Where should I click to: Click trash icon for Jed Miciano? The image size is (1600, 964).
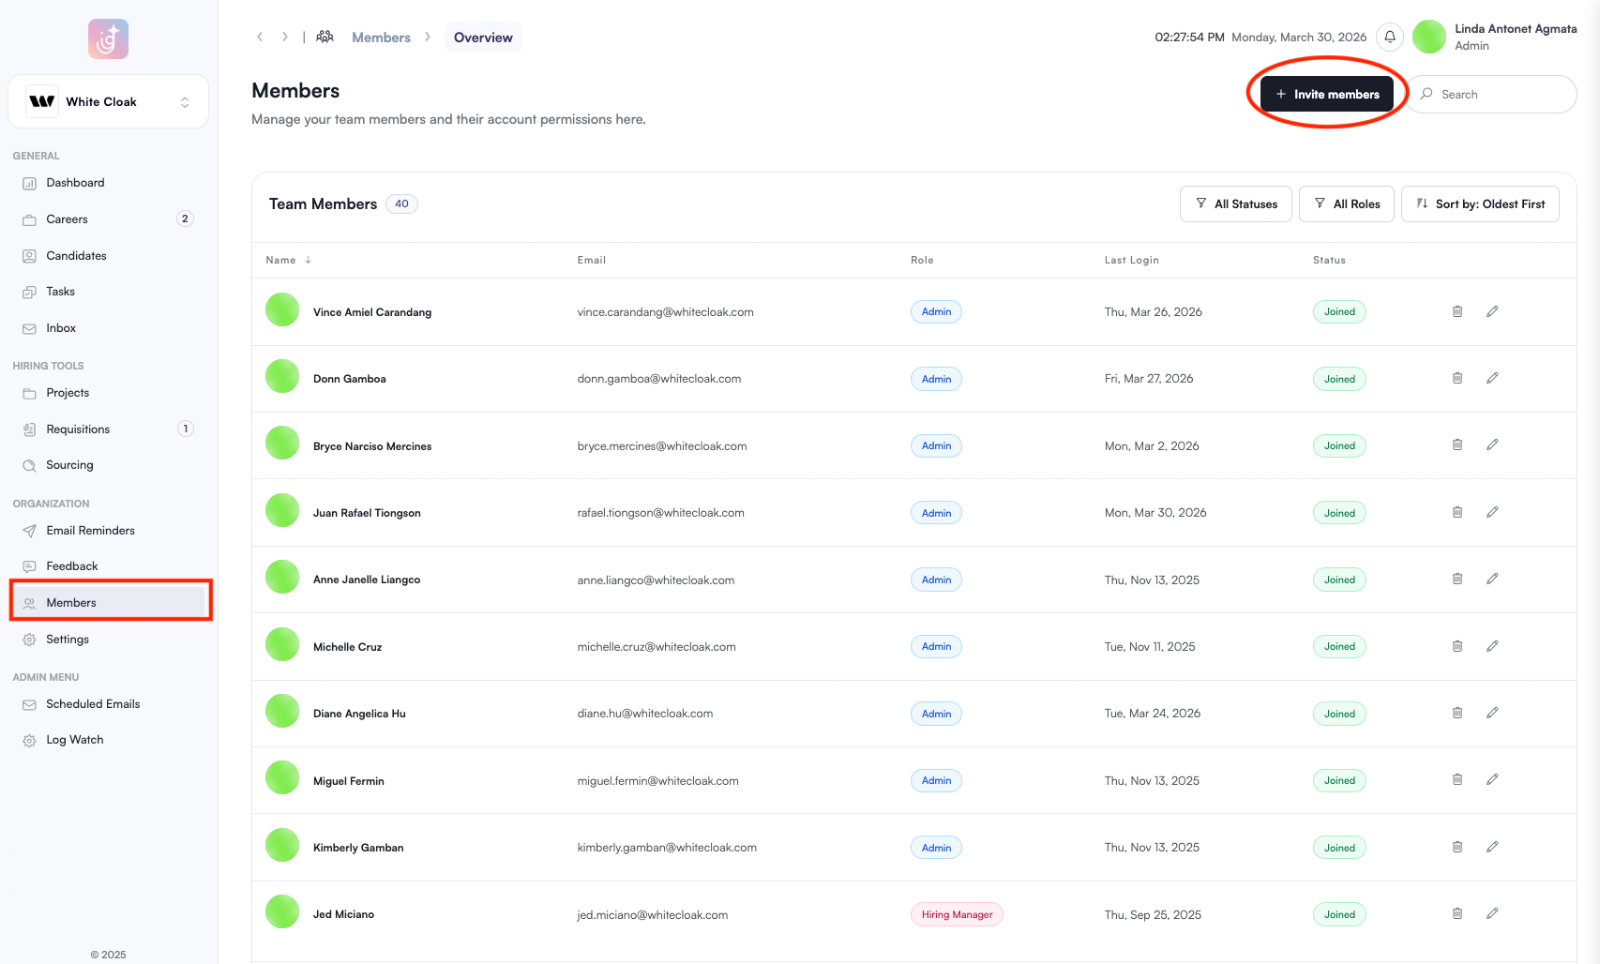[x=1457, y=914]
